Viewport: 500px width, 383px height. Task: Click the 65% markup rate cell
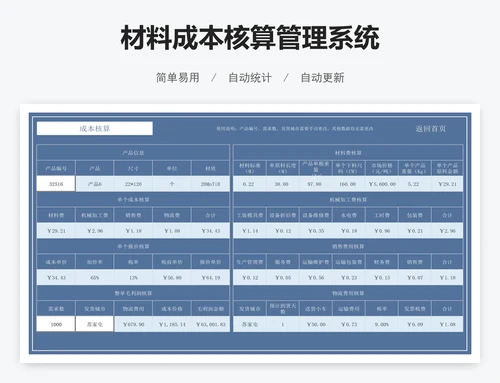(95, 278)
